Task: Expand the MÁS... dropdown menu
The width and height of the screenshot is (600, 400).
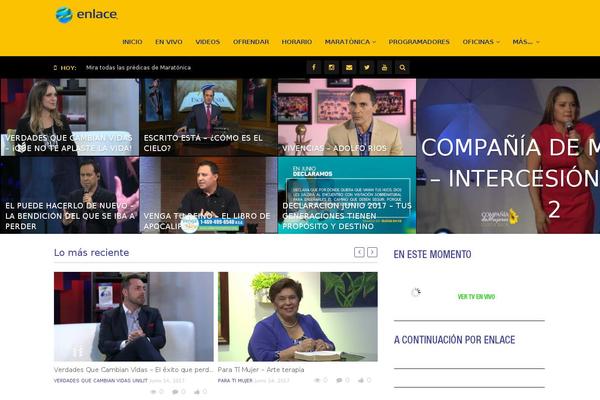Action: click(526, 42)
